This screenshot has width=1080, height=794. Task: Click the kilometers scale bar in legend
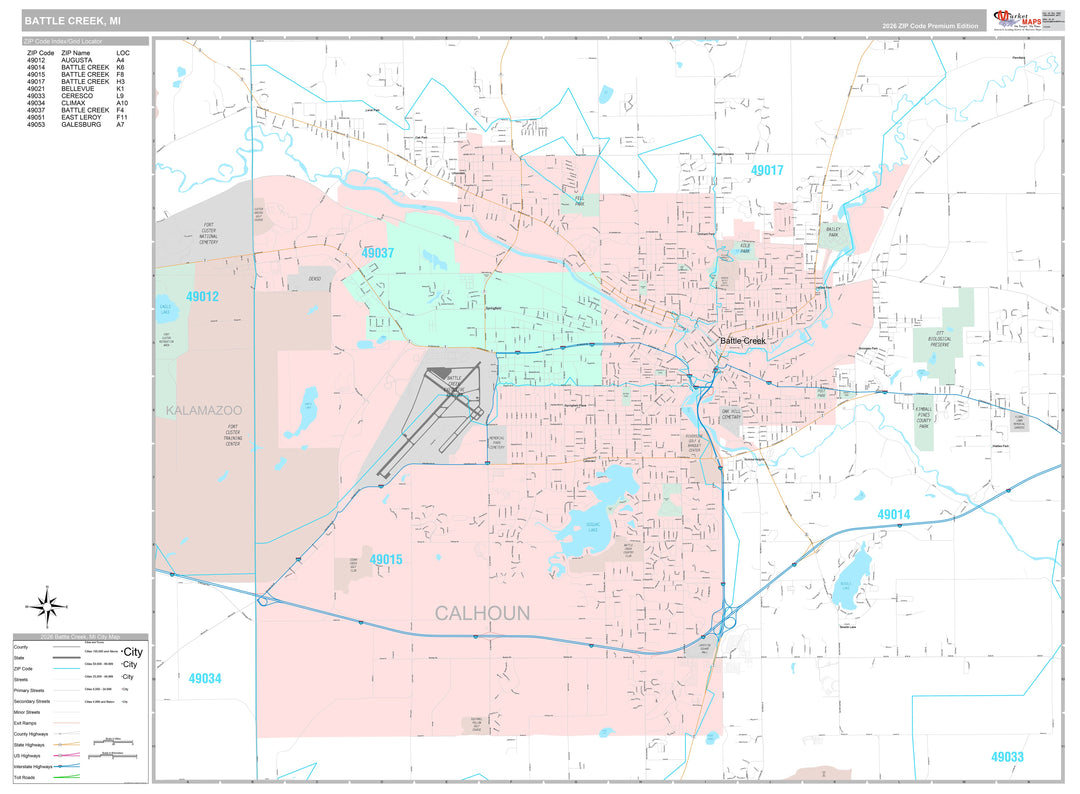(x=113, y=755)
